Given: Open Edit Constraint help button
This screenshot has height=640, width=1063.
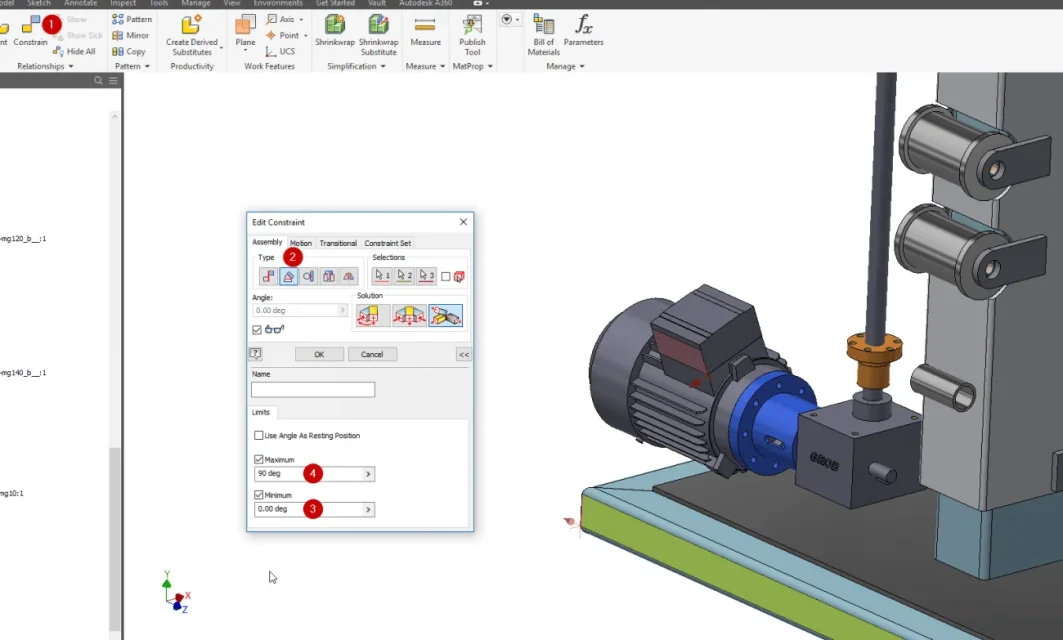Looking at the screenshot, I should (256, 354).
